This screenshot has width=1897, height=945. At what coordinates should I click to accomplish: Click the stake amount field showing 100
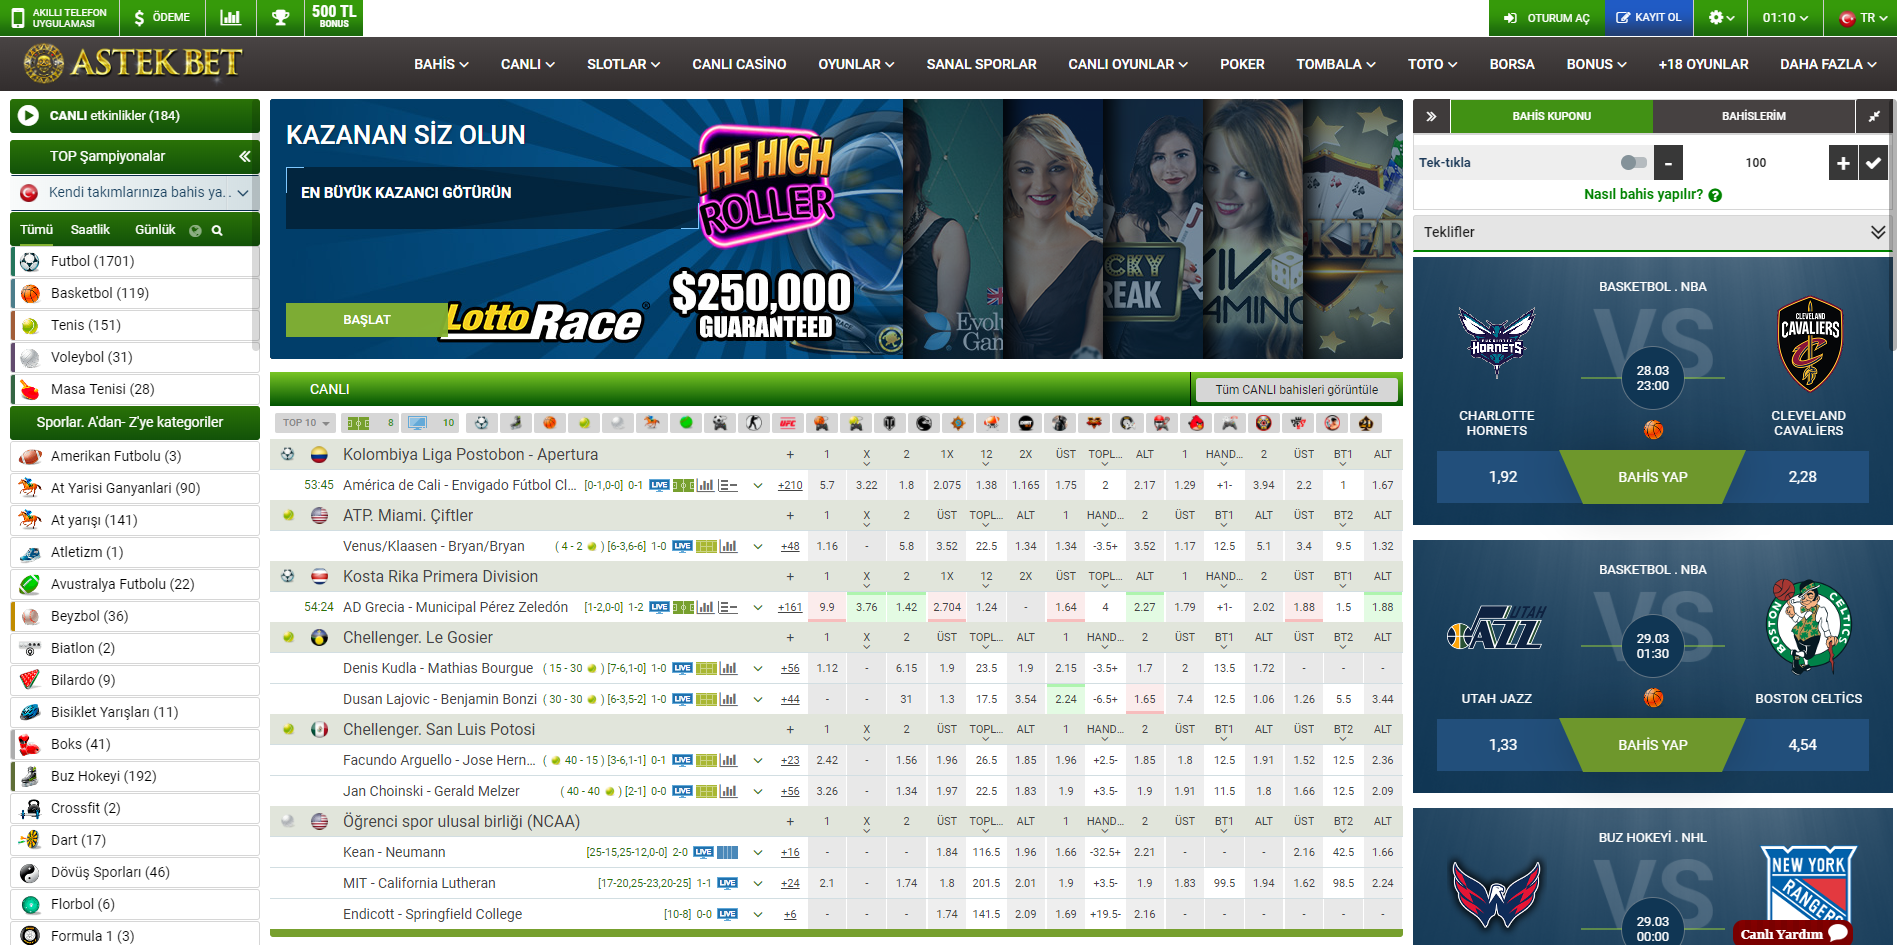tap(1756, 163)
